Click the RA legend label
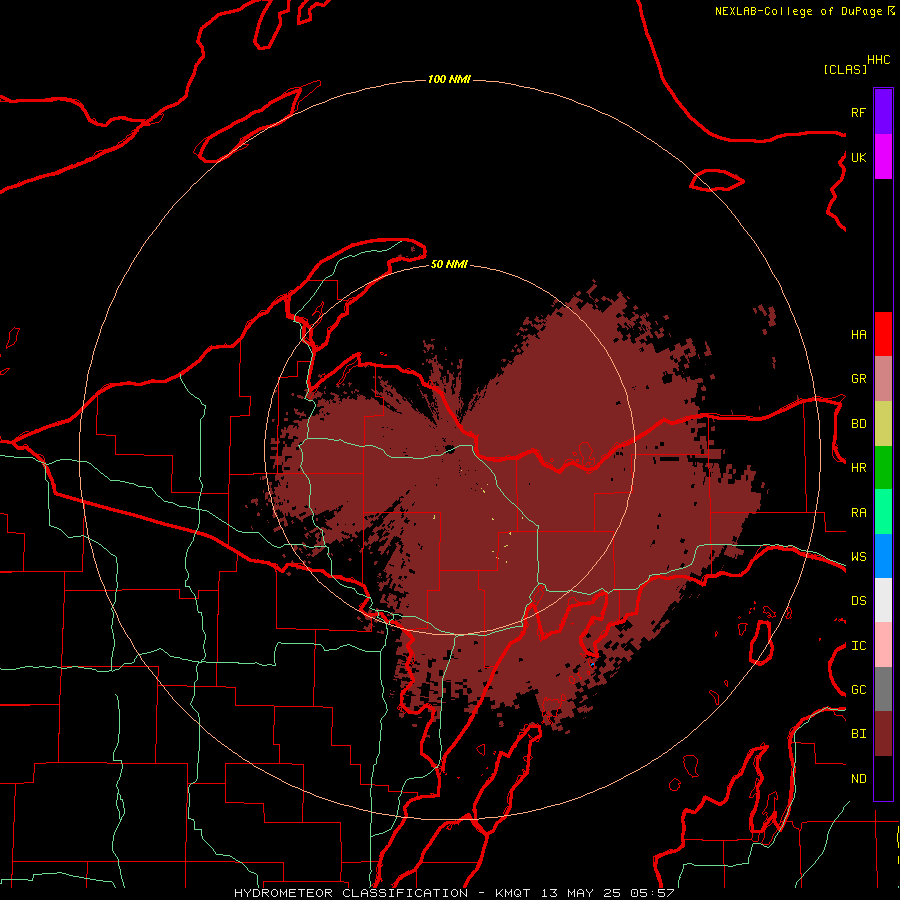900x900 pixels. pyautogui.click(x=858, y=512)
